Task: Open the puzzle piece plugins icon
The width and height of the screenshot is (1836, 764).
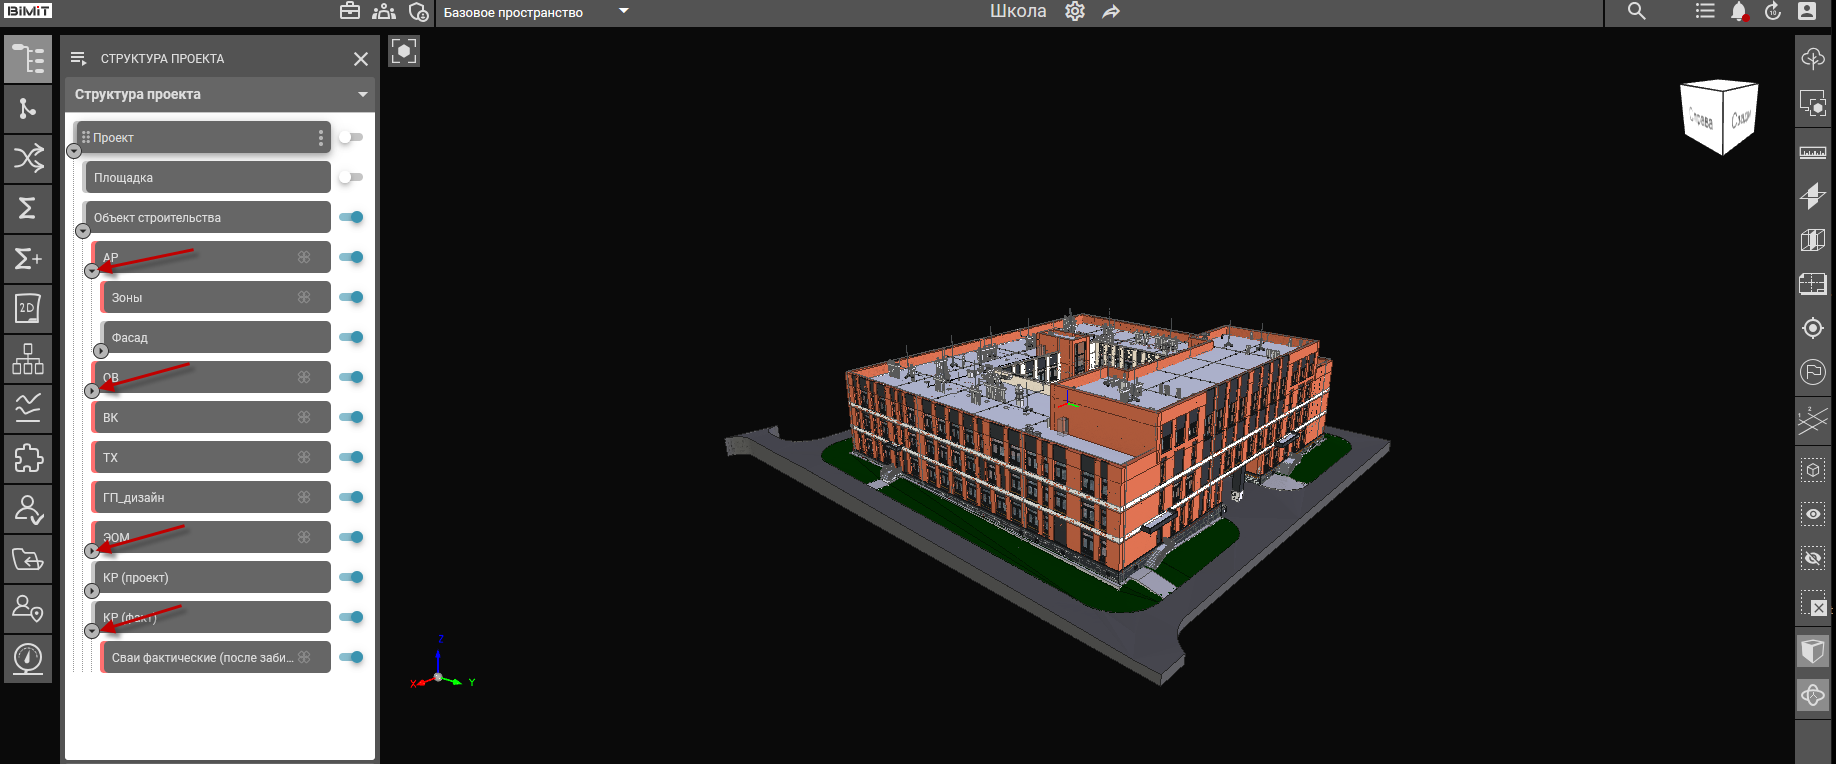Action: click(28, 458)
